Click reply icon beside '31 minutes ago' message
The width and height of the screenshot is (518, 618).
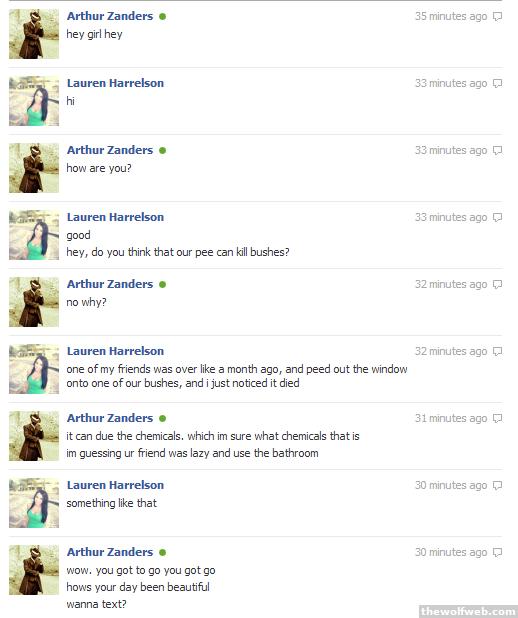[x=498, y=419]
